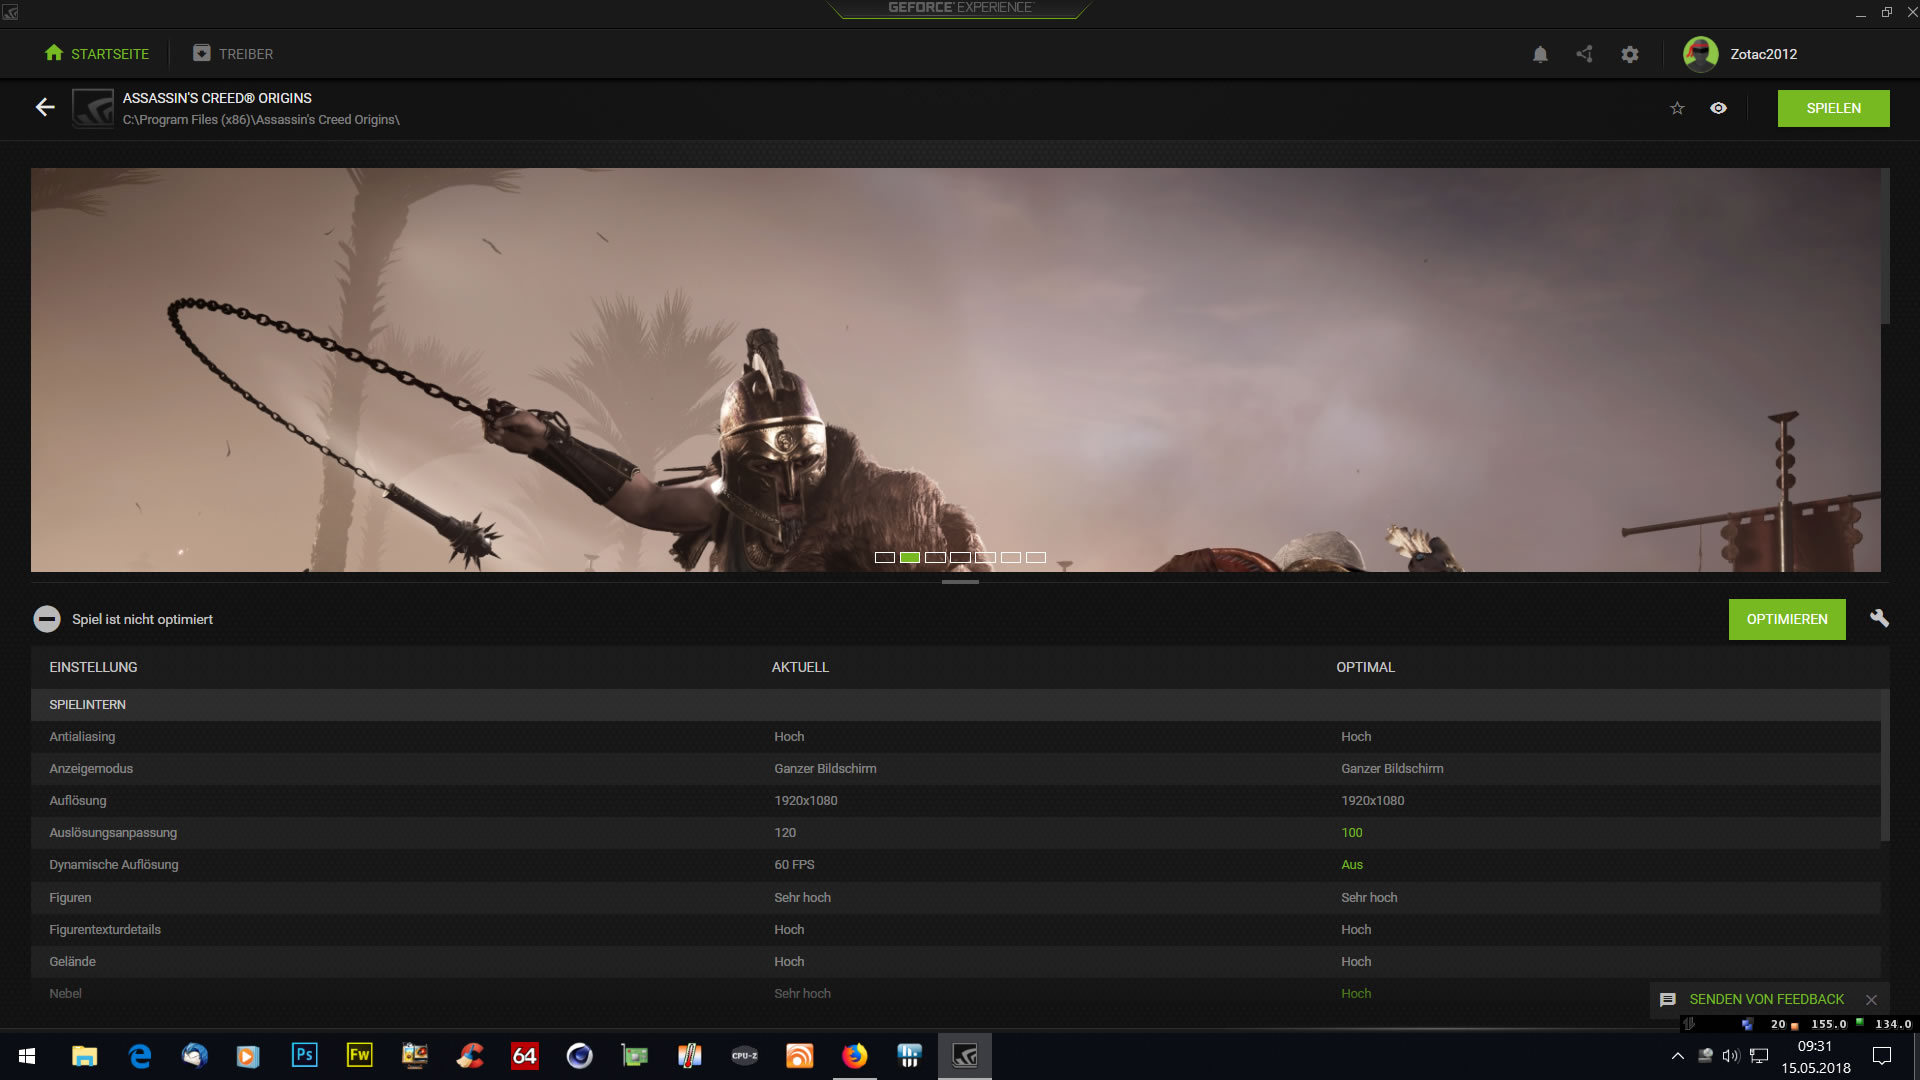Toggle the favorite star for game
Image resolution: width=1920 pixels, height=1080 pixels.
pyautogui.click(x=1677, y=108)
